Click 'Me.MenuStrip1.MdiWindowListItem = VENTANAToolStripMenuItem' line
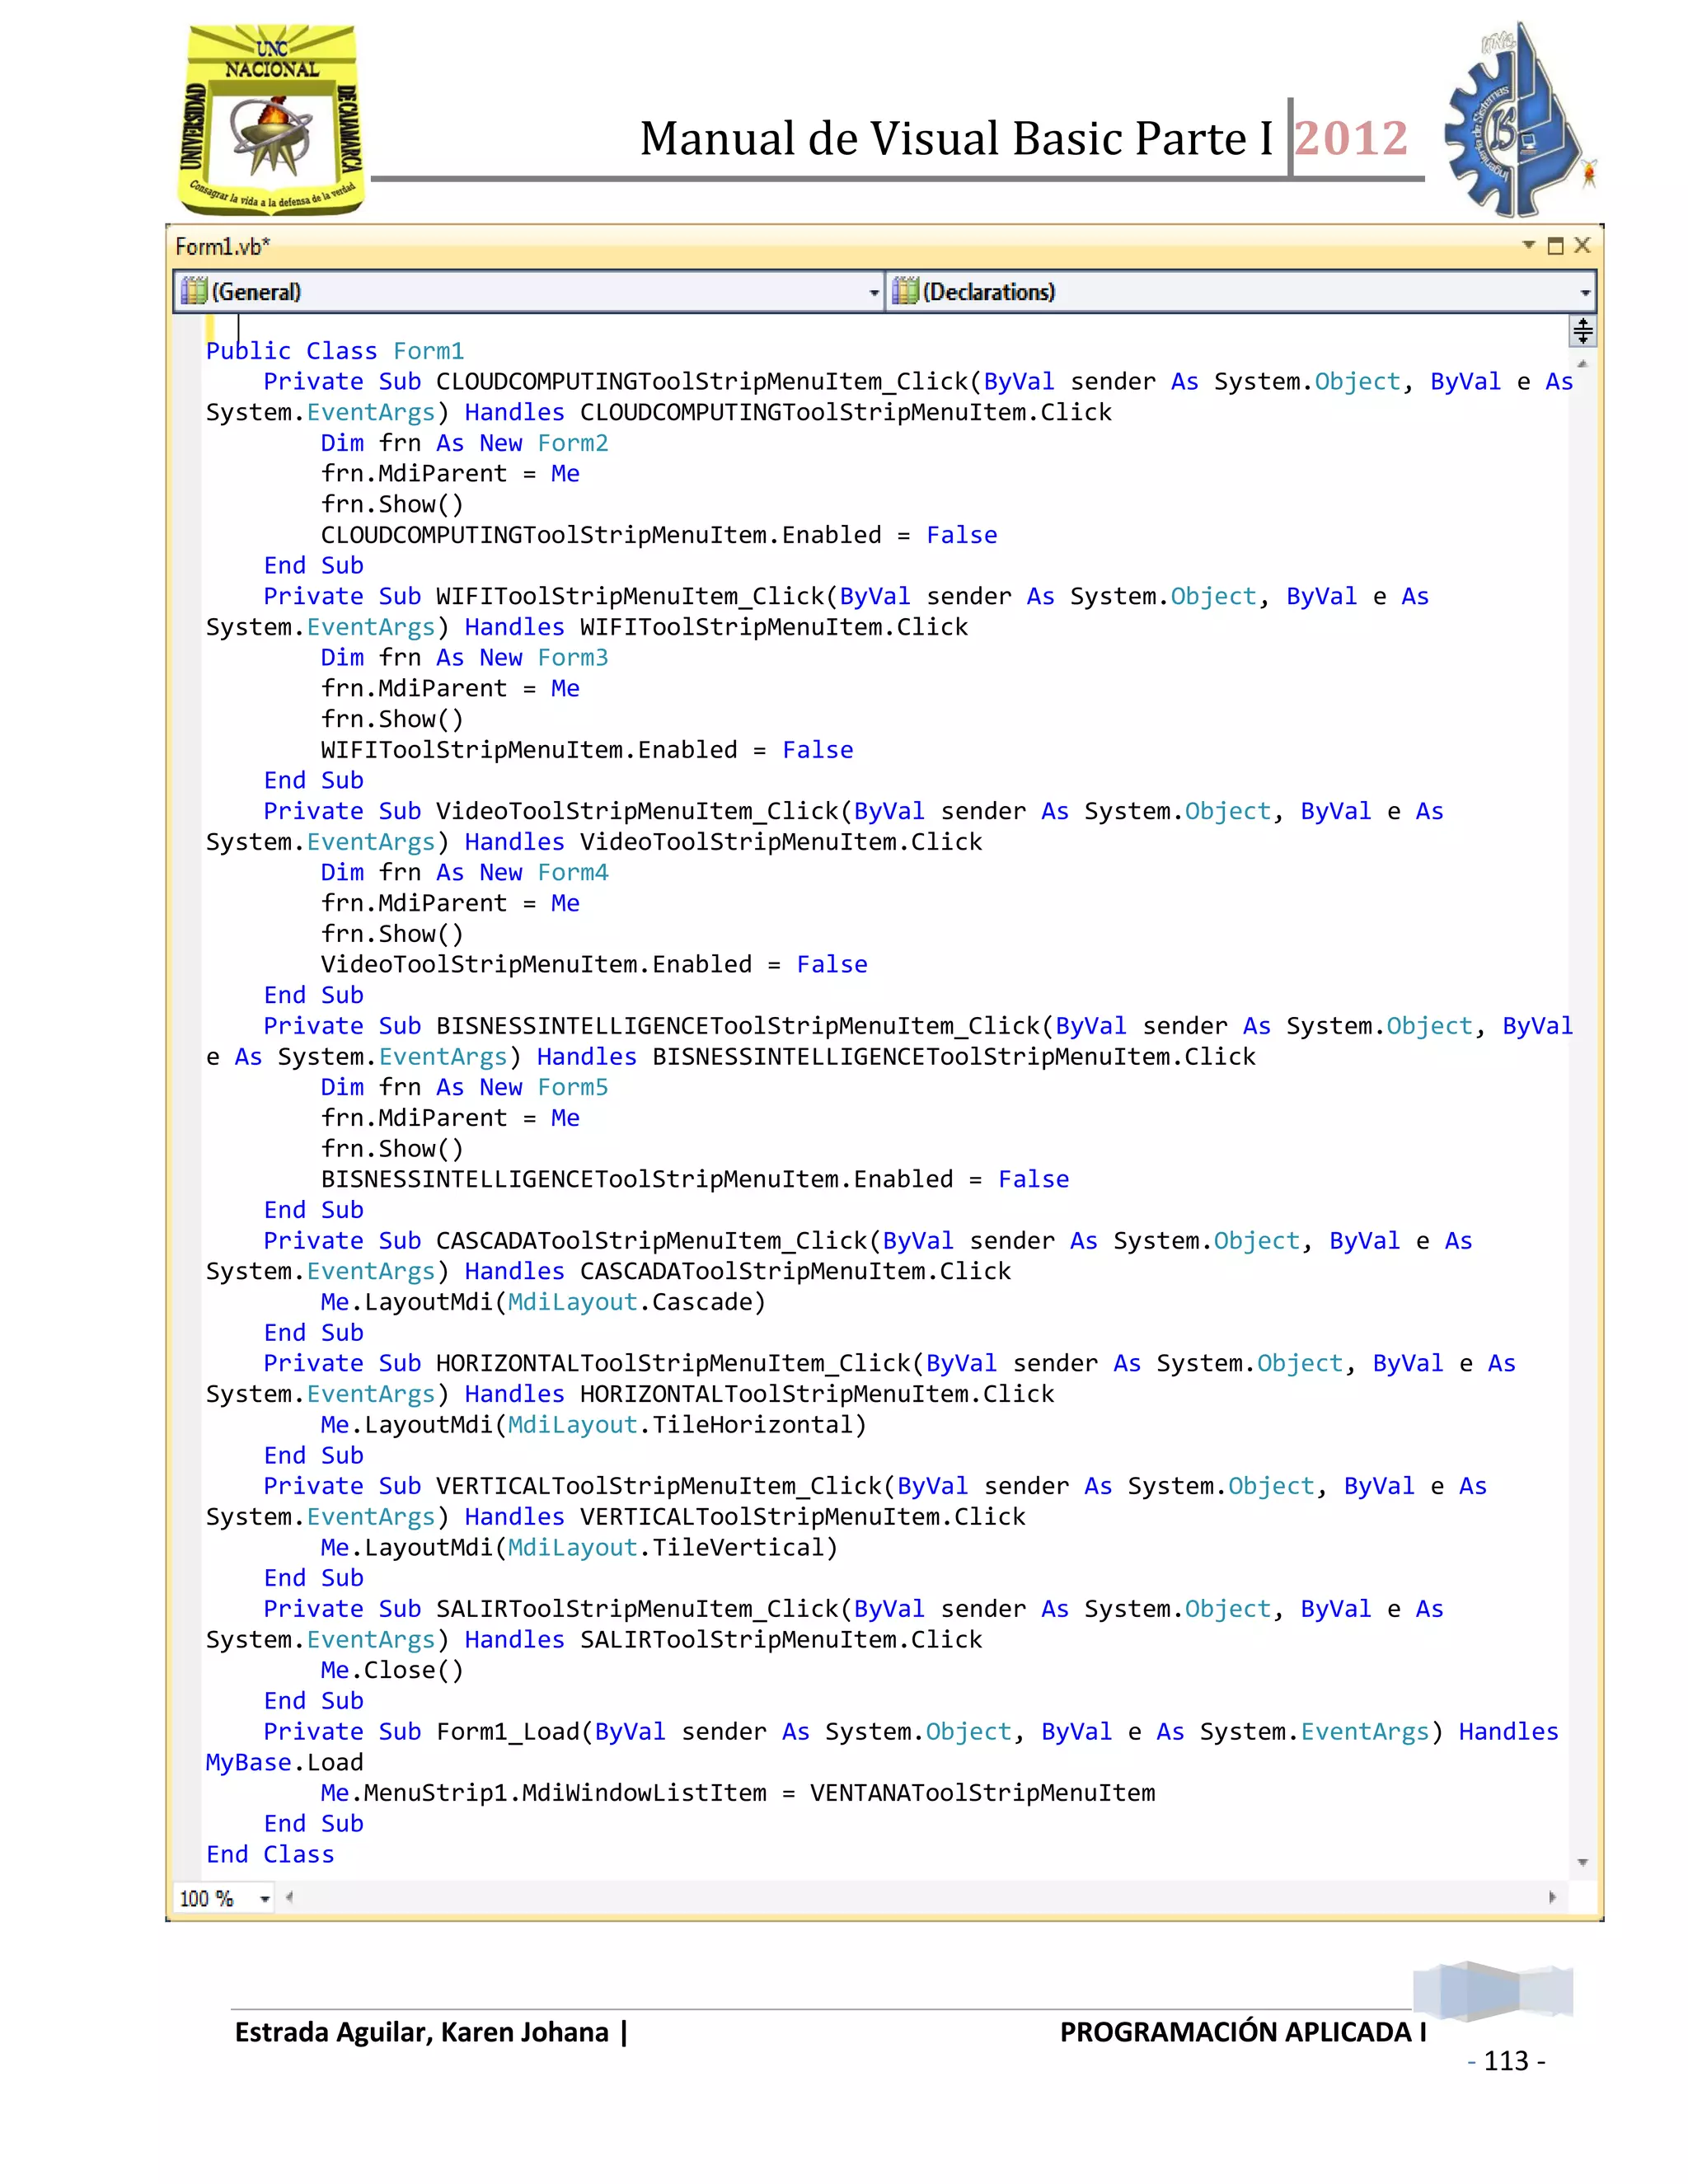 point(738,1793)
